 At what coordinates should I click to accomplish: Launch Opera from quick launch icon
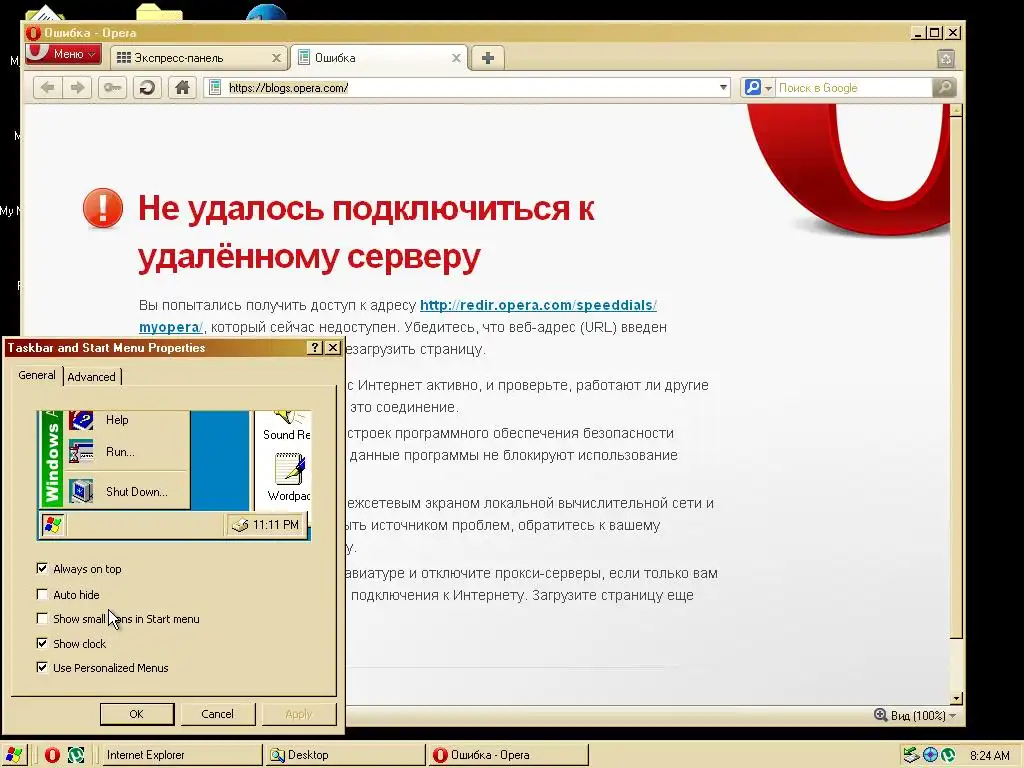click(52, 755)
